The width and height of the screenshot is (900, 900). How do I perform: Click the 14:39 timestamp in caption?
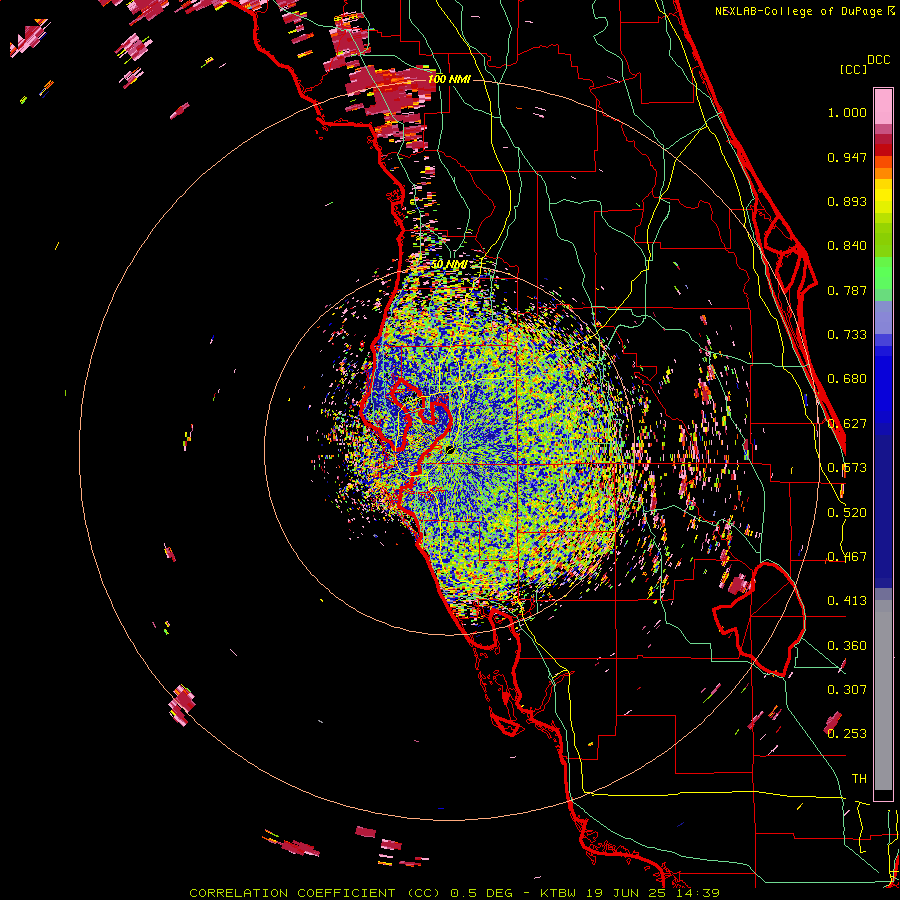(699, 893)
